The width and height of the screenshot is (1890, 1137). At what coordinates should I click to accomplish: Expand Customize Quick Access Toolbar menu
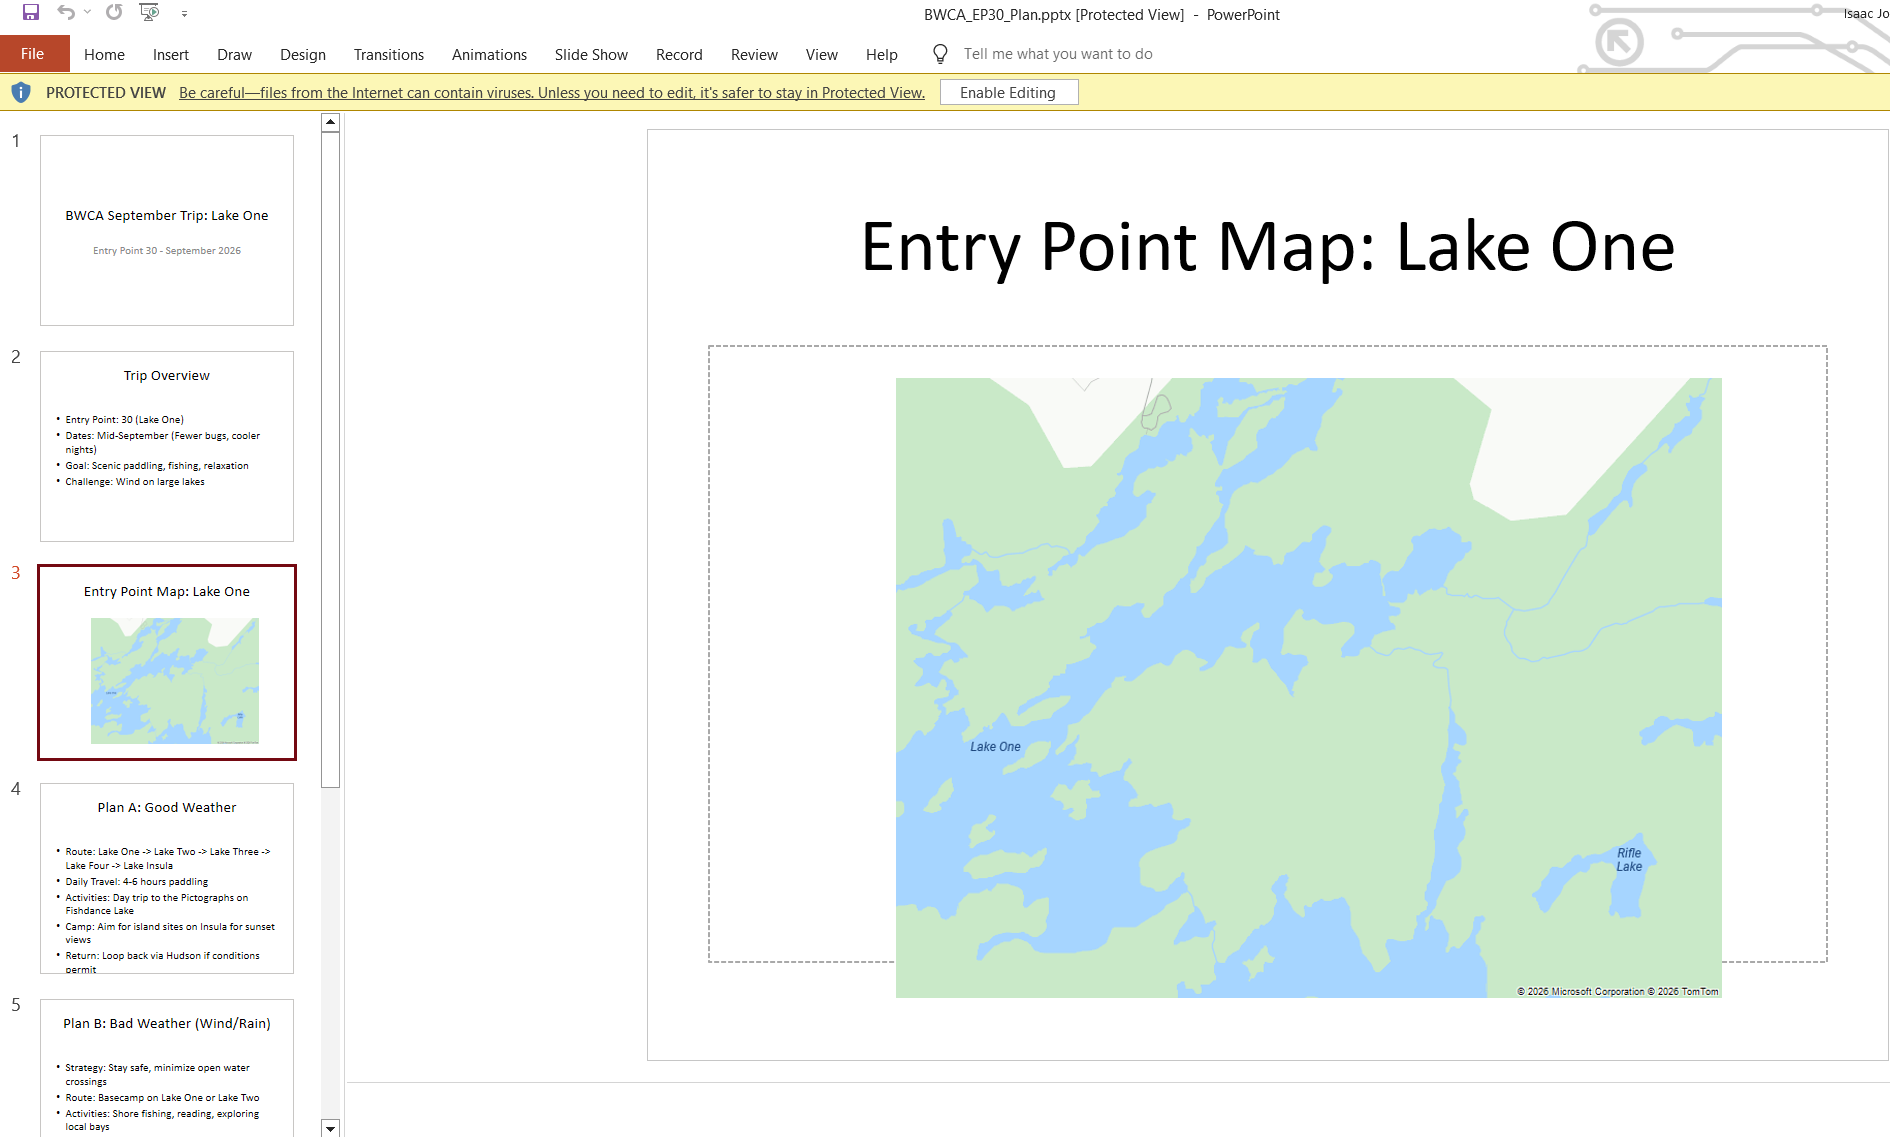(184, 14)
